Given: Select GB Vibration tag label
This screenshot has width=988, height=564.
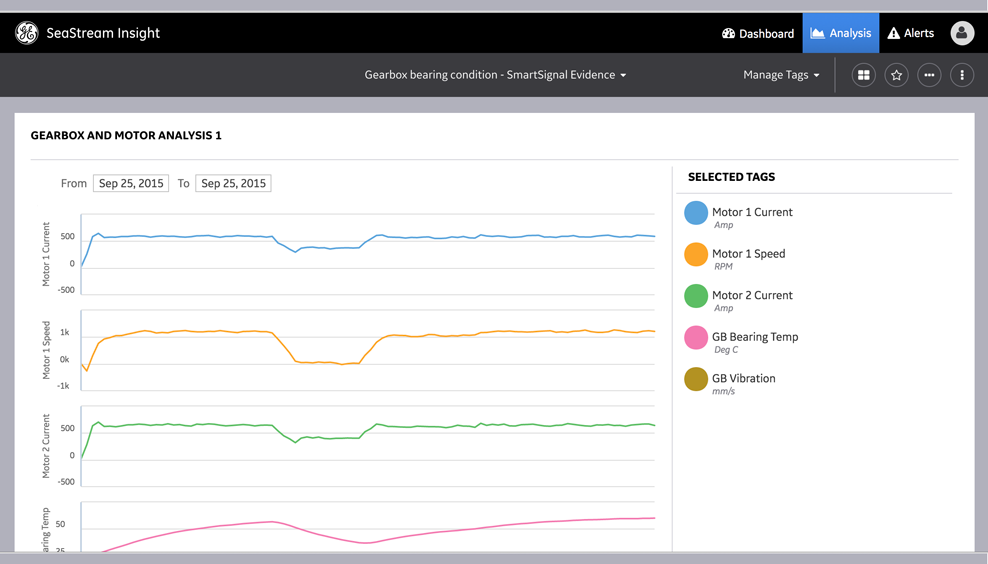Looking at the screenshot, I should click(744, 378).
